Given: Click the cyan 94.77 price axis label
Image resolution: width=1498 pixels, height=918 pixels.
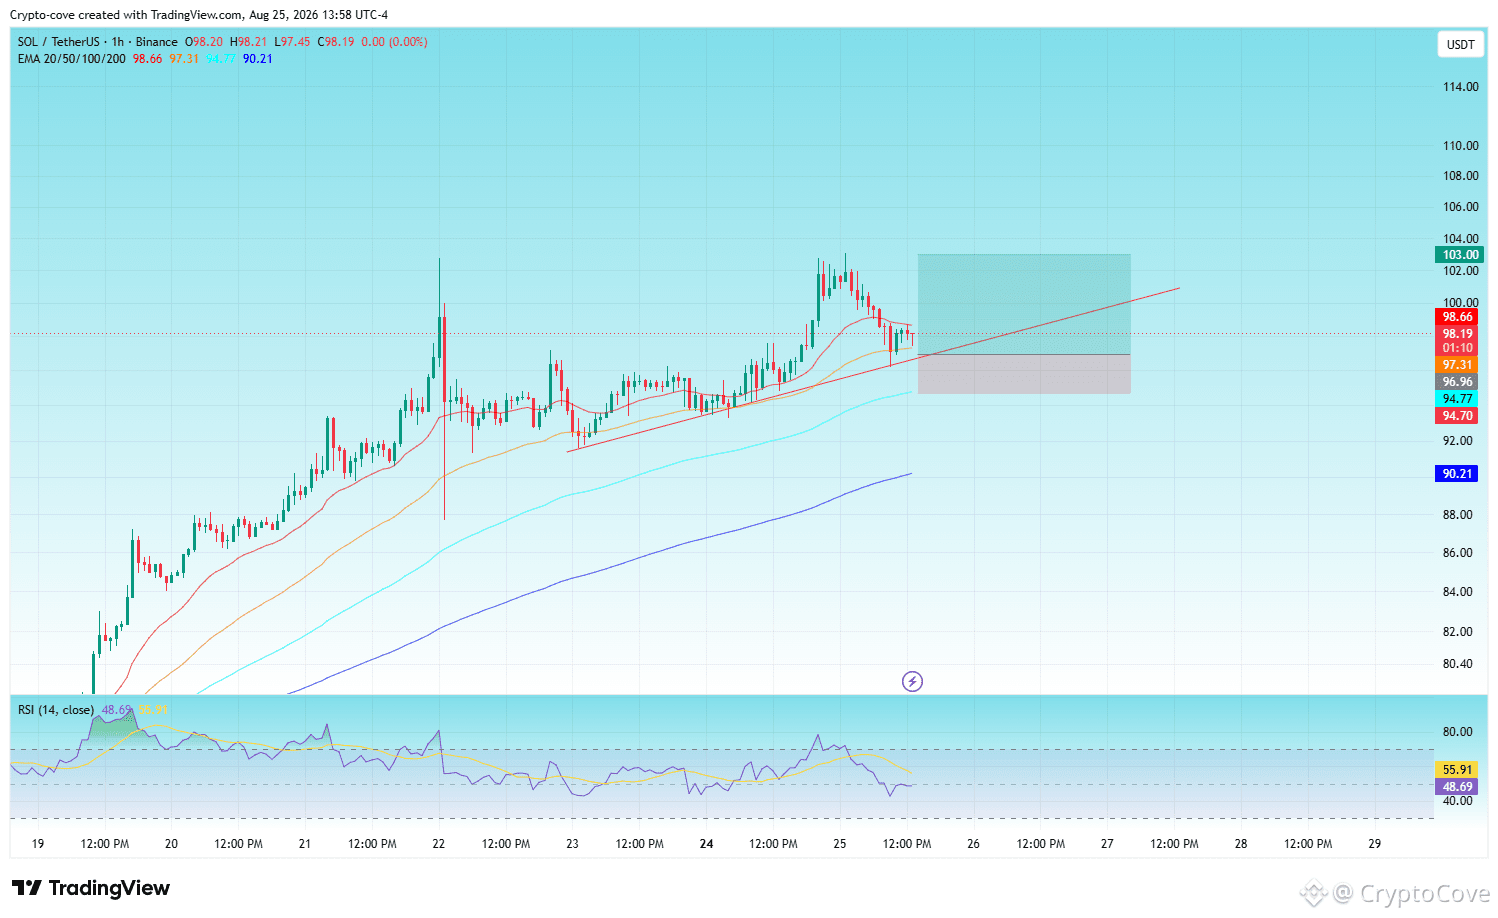Looking at the screenshot, I should coord(1457,399).
